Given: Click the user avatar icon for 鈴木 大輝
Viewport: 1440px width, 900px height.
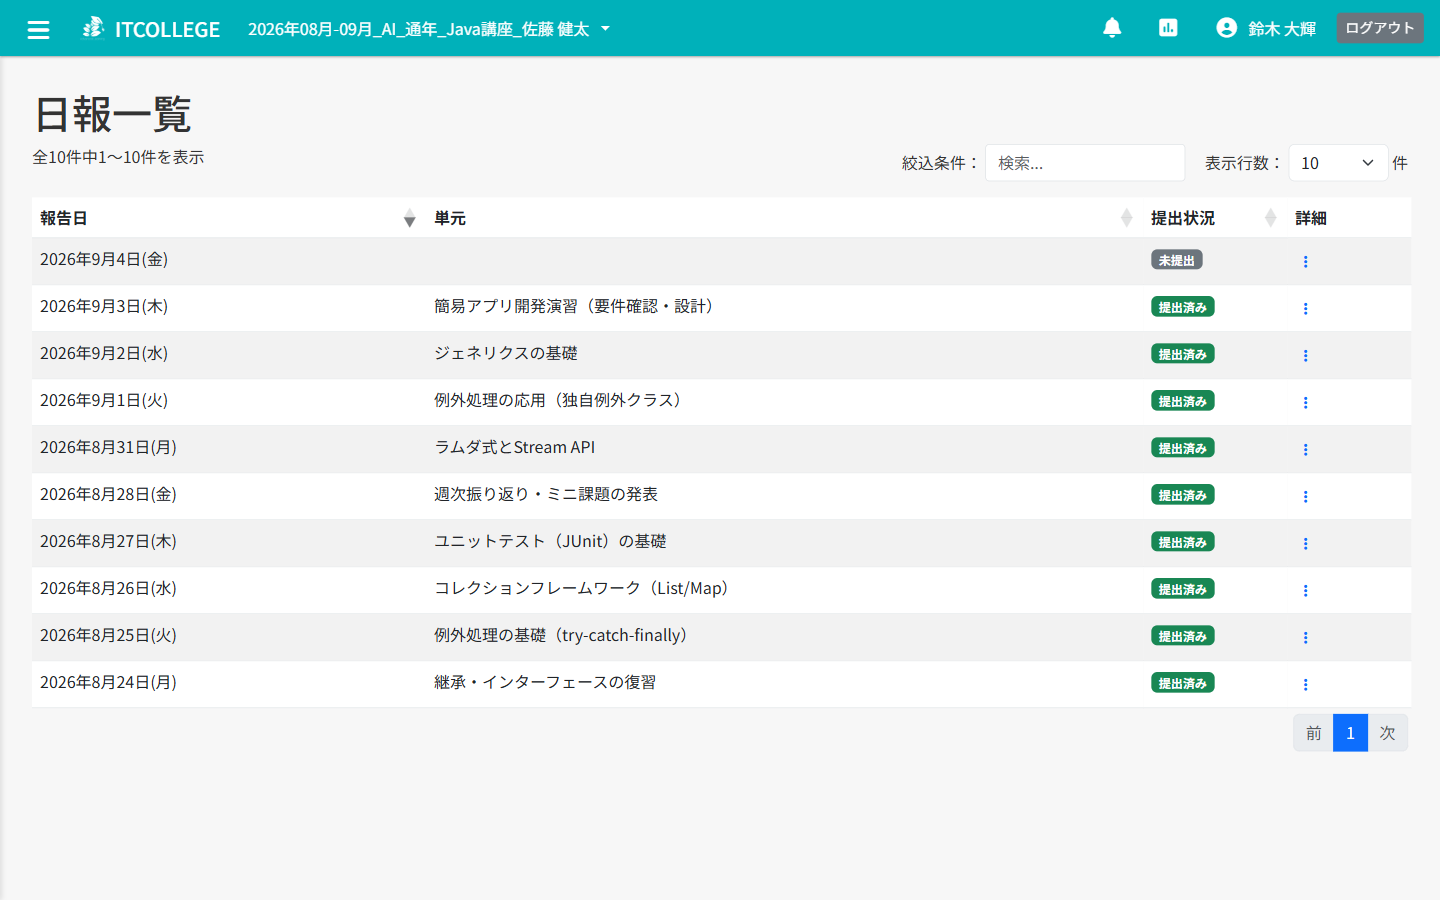Looking at the screenshot, I should 1226,28.
